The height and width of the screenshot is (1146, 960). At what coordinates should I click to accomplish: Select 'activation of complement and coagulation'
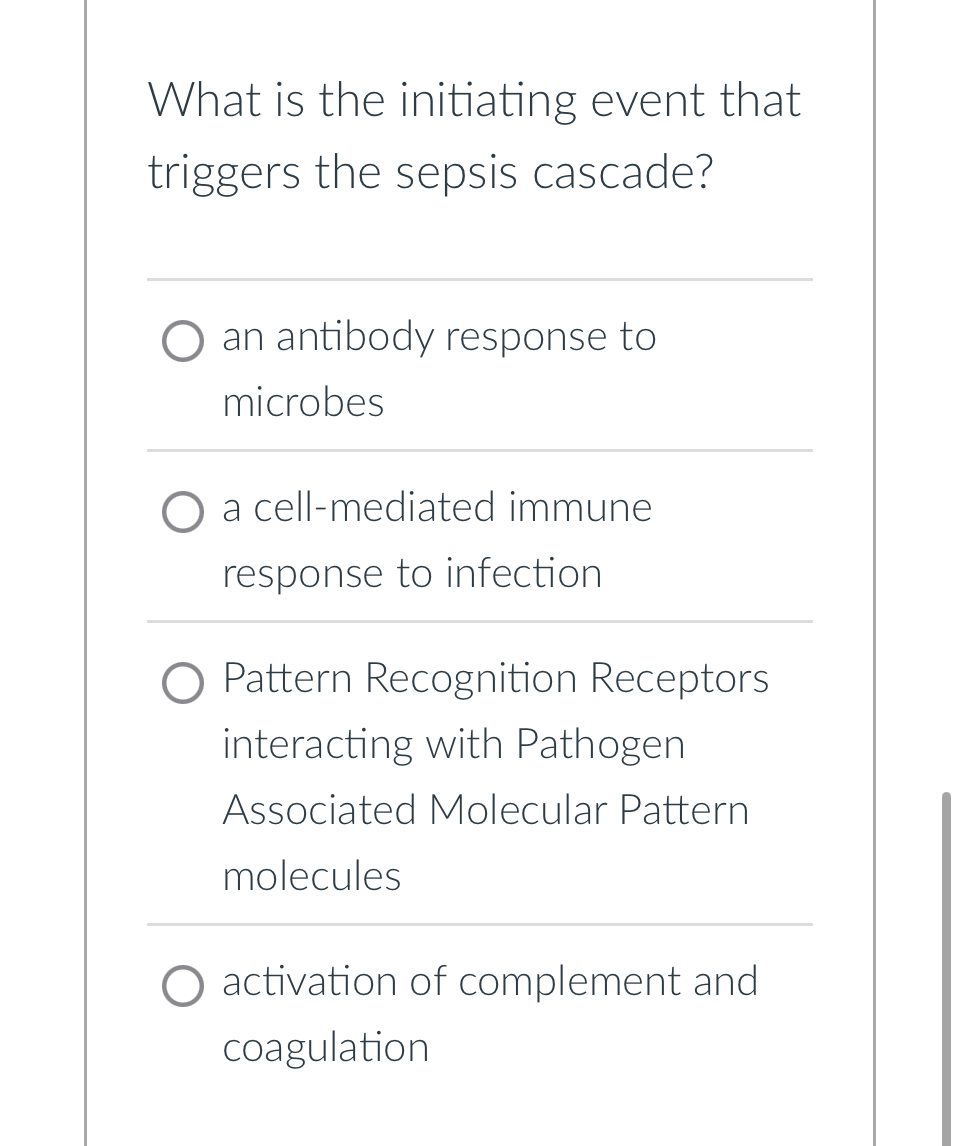[x=183, y=987]
